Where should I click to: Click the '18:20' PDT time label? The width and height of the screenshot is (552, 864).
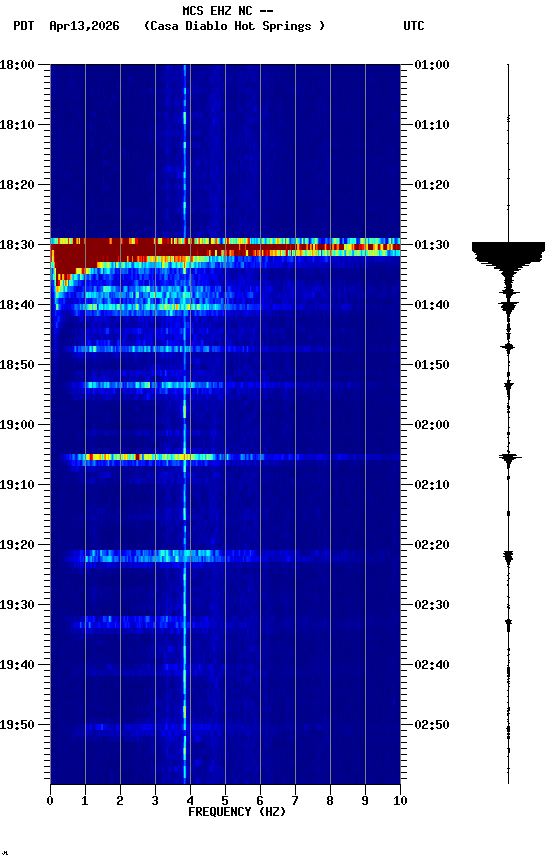(x=17, y=185)
